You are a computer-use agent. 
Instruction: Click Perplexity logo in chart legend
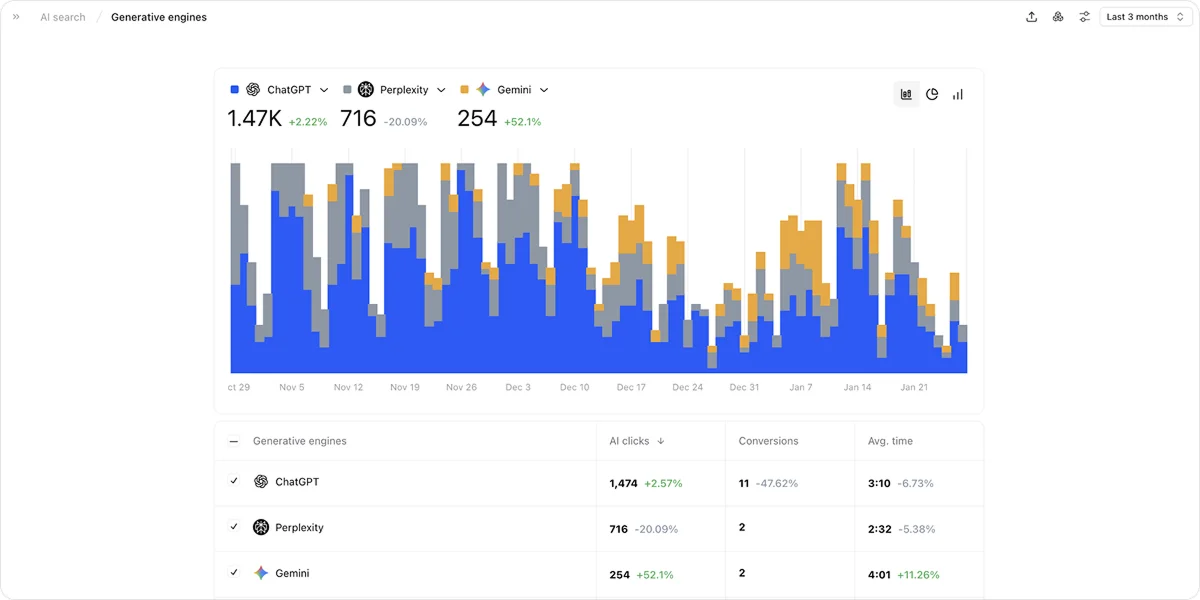pos(366,90)
